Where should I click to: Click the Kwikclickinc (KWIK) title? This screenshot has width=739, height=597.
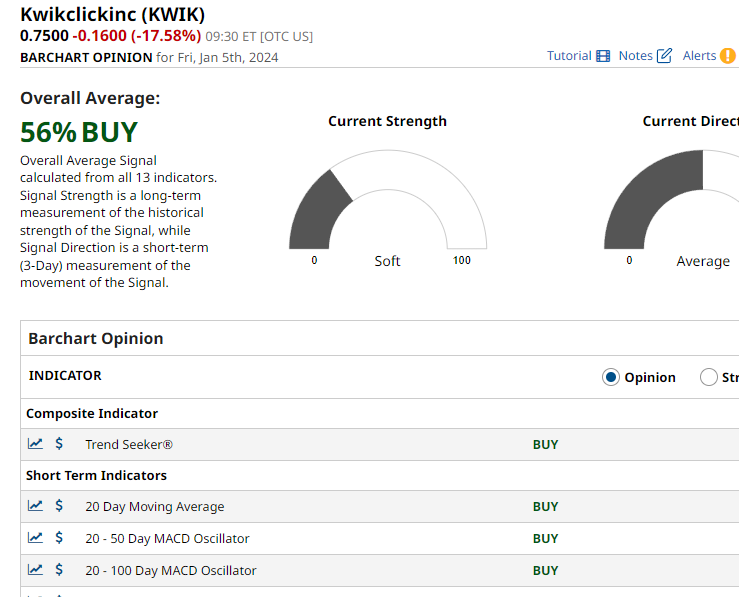(x=112, y=15)
